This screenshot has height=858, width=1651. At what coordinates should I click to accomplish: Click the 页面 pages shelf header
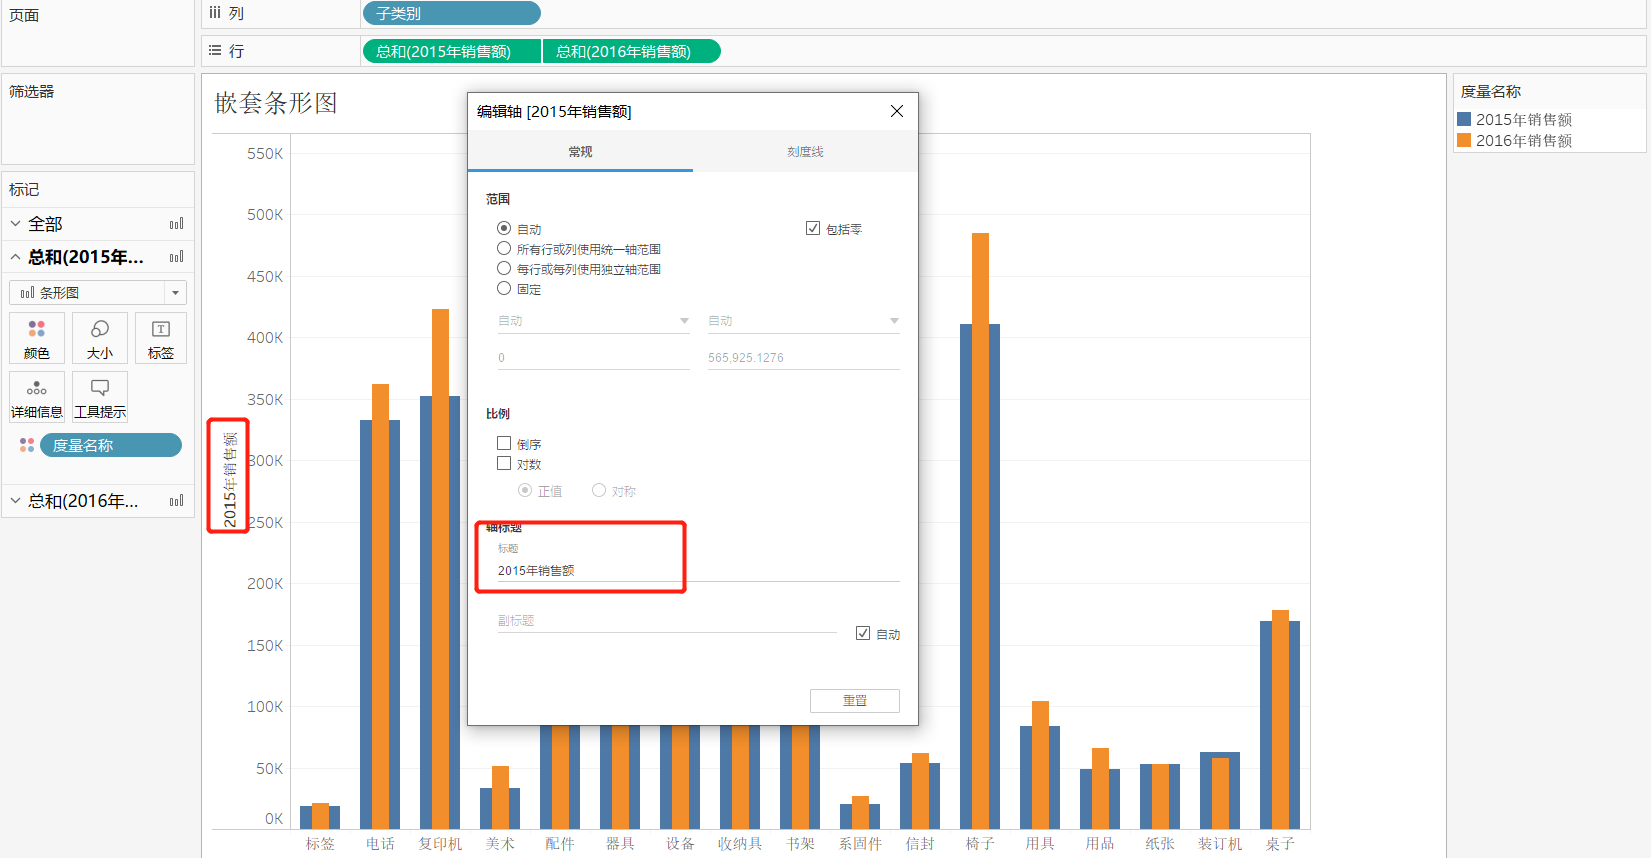[24, 15]
